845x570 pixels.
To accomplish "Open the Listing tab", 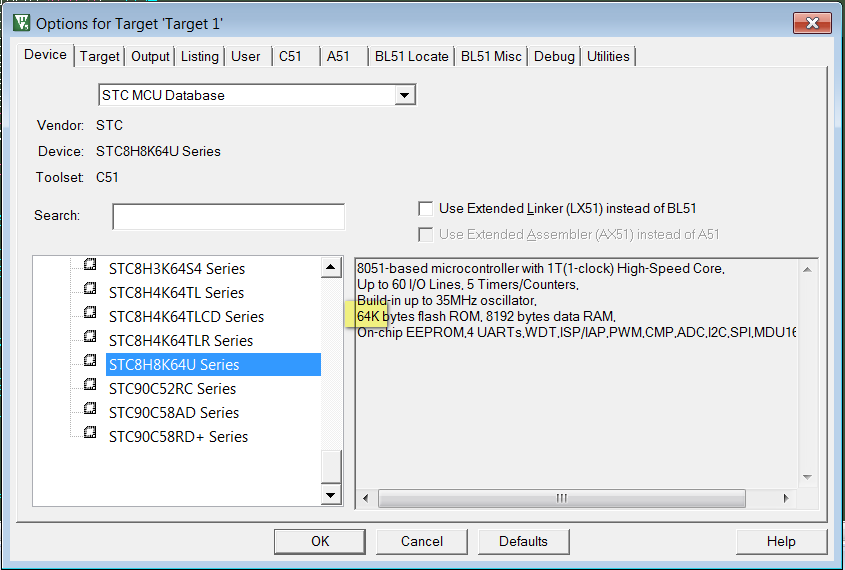I will 200,57.
